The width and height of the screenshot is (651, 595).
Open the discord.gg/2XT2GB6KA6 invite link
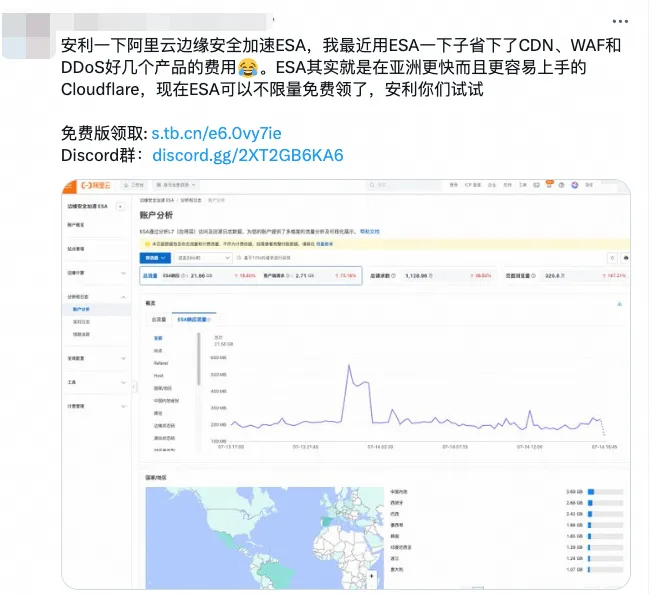pyautogui.click(x=248, y=155)
